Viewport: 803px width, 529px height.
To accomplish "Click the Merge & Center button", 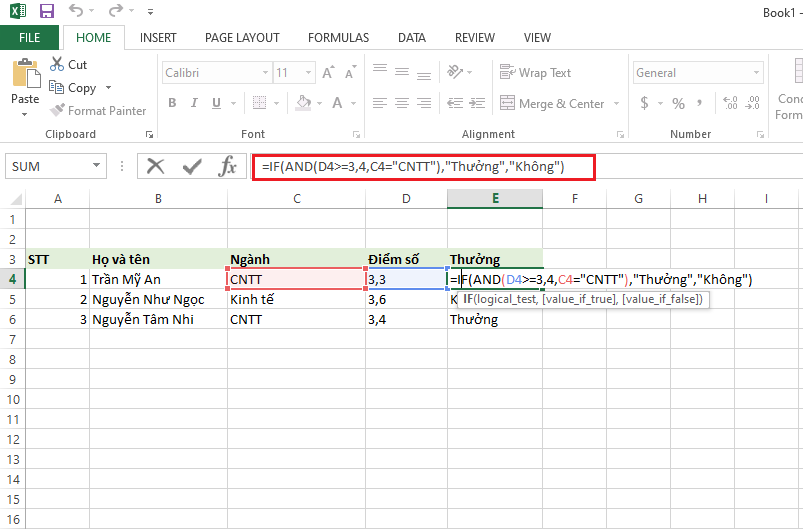I will coord(552,103).
